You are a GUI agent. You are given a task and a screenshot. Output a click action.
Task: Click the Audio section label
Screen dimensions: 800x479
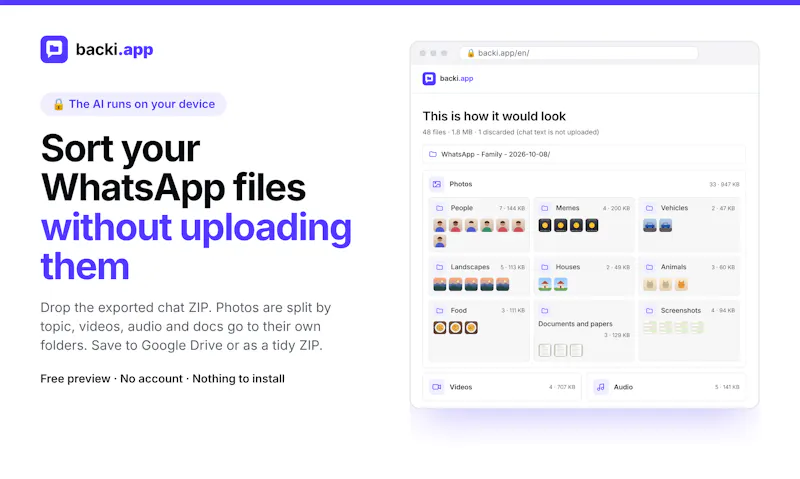[x=623, y=387]
